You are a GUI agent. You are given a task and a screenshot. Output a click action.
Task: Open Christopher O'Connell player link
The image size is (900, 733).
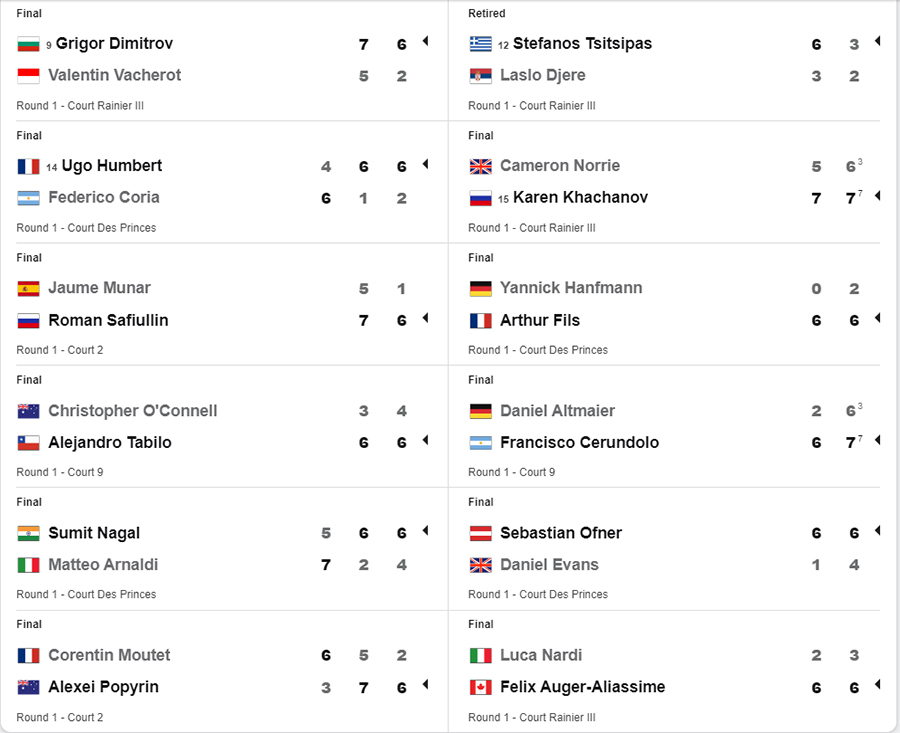[x=133, y=411]
